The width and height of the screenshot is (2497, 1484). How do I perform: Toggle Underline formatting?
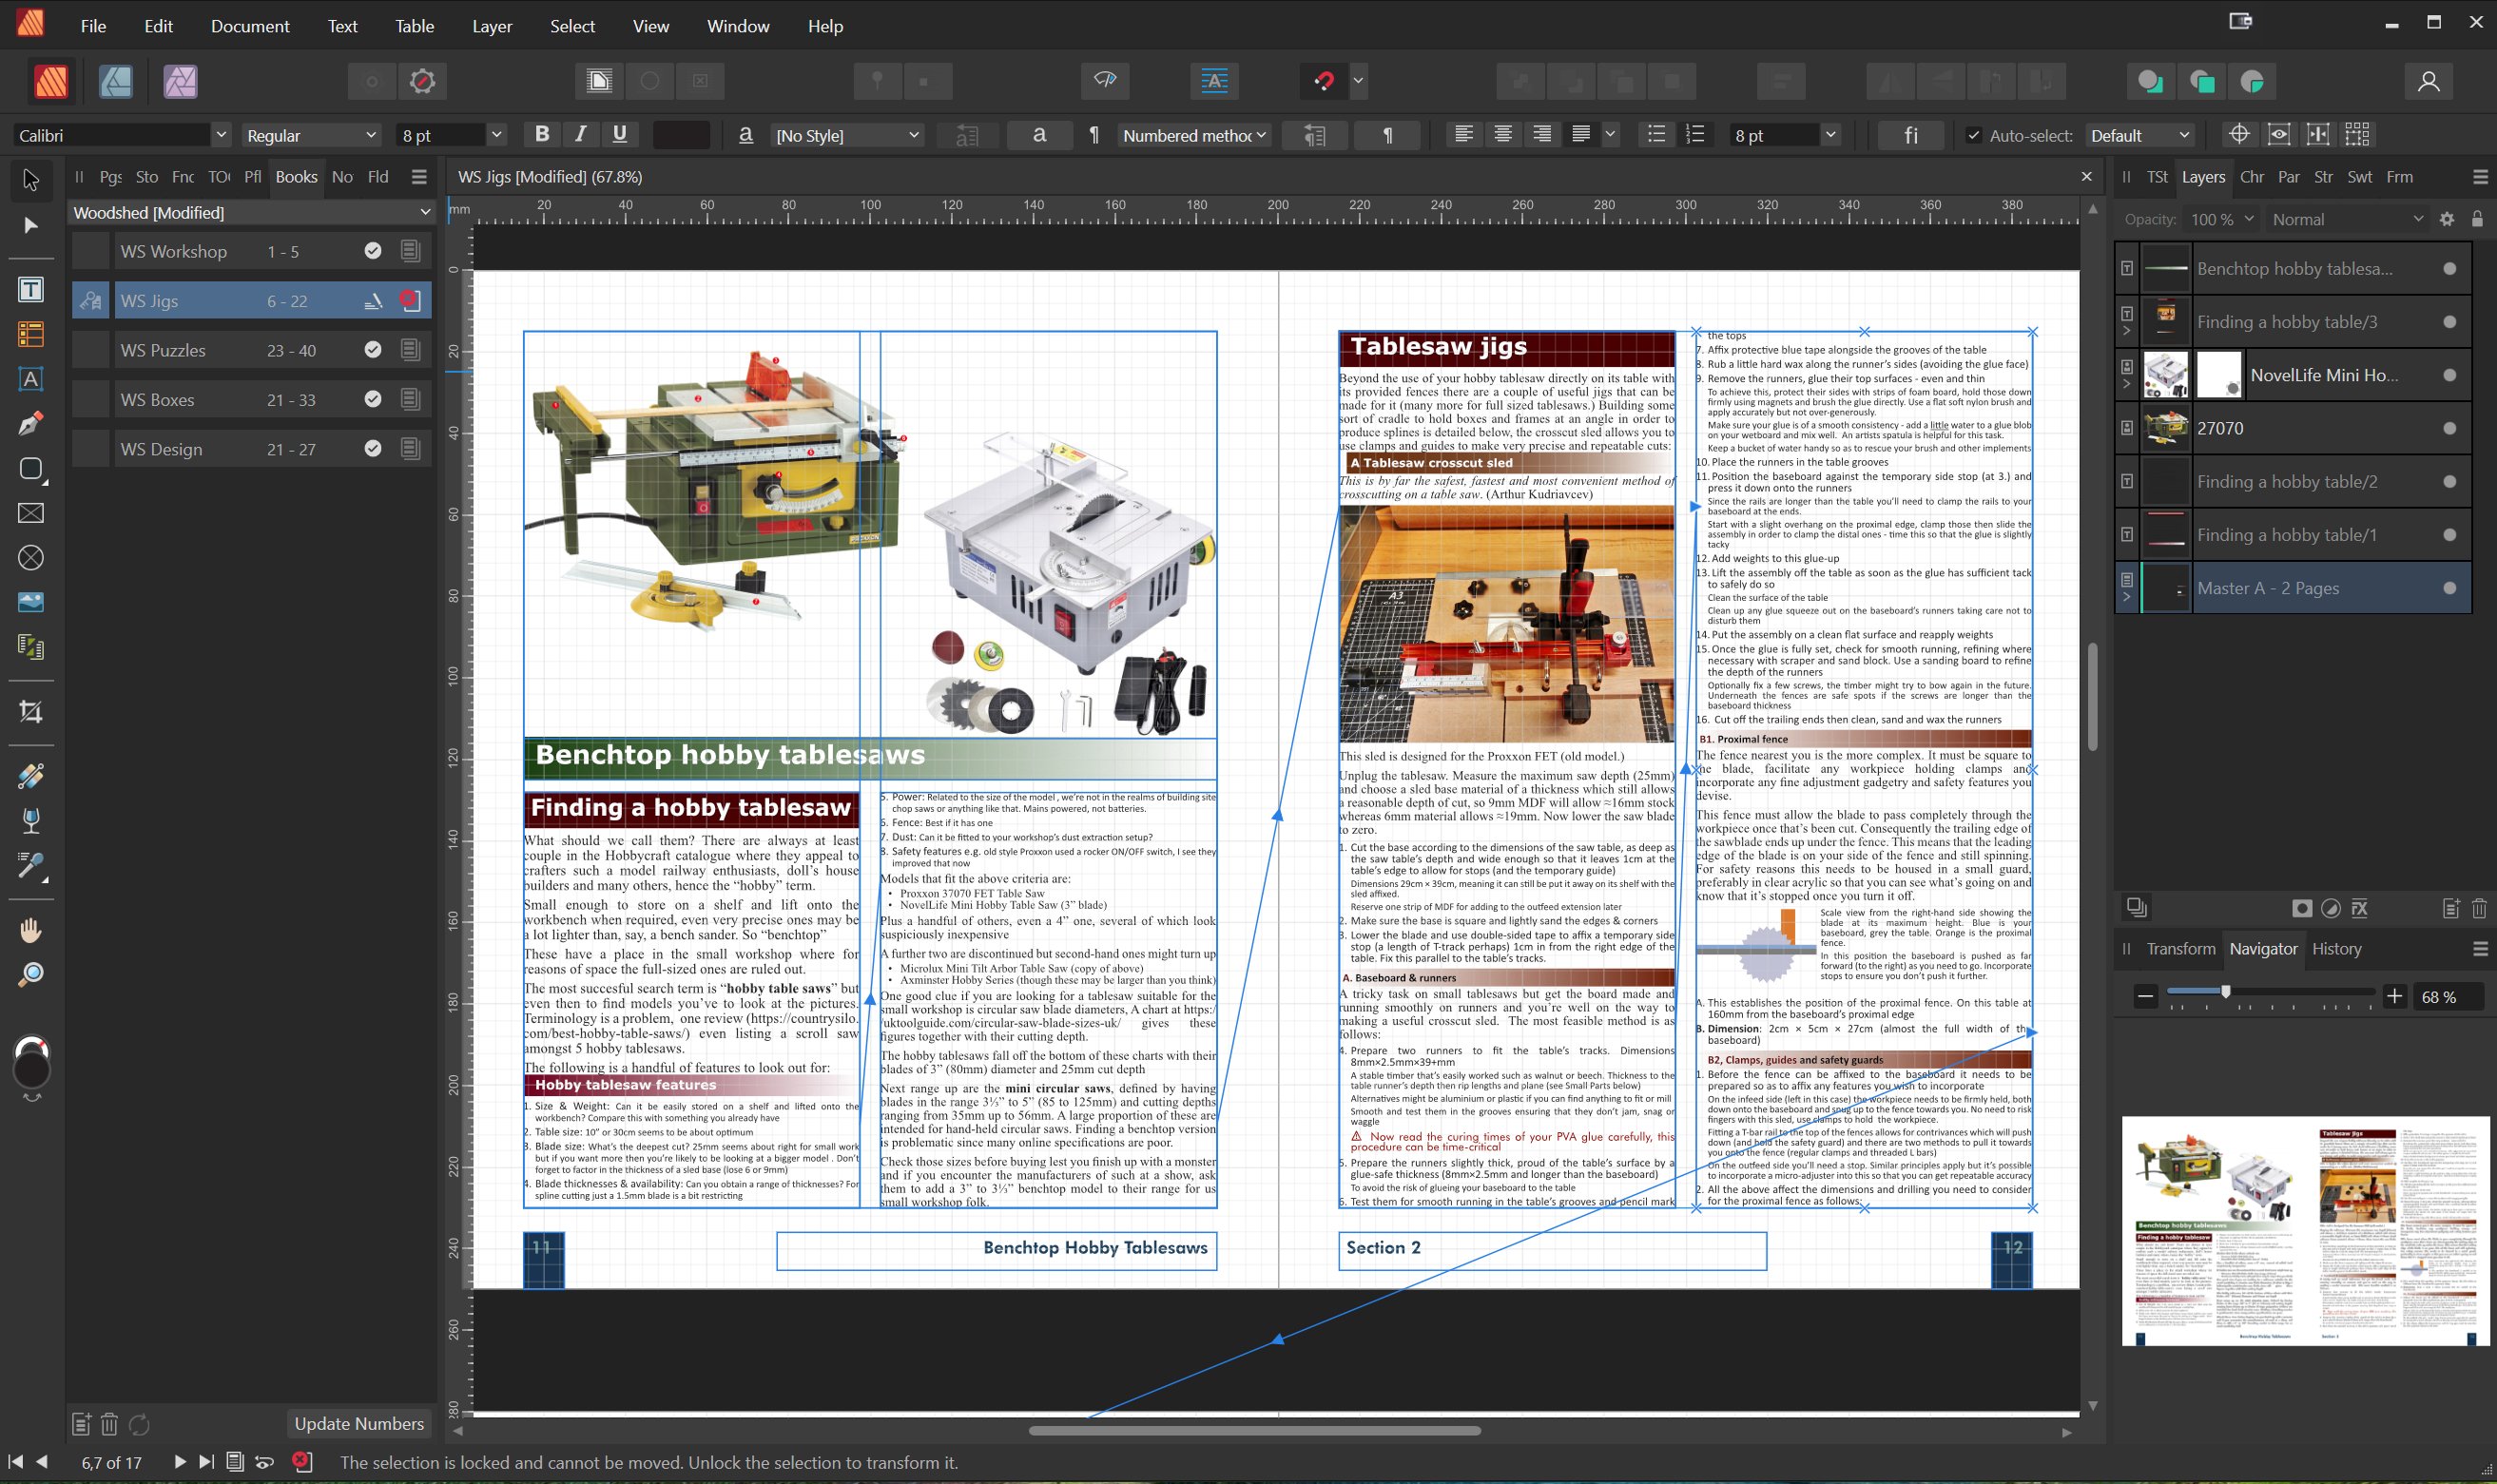pyautogui.click(x=619, y=135)
